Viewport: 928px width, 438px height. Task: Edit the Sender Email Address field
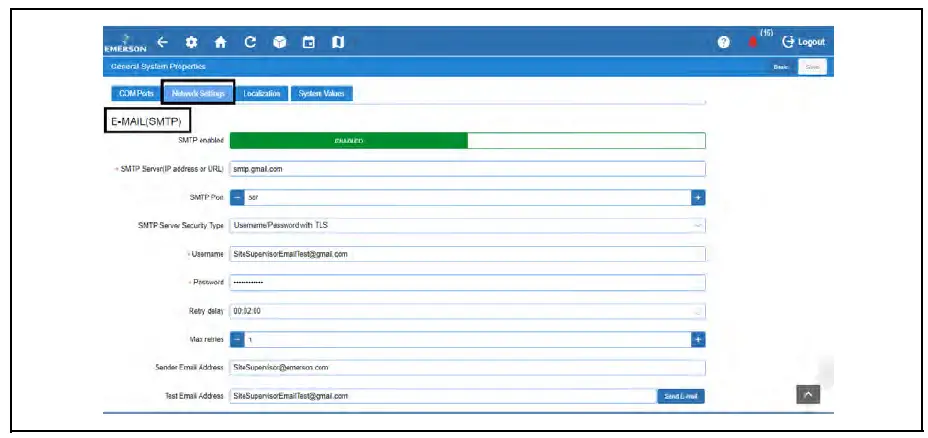pos(468,368)
